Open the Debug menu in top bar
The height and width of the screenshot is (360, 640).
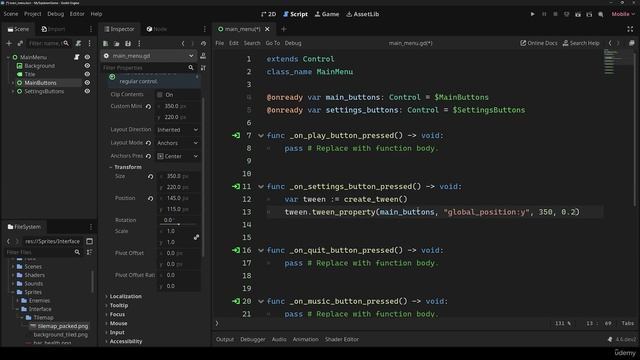click(56, 14)
